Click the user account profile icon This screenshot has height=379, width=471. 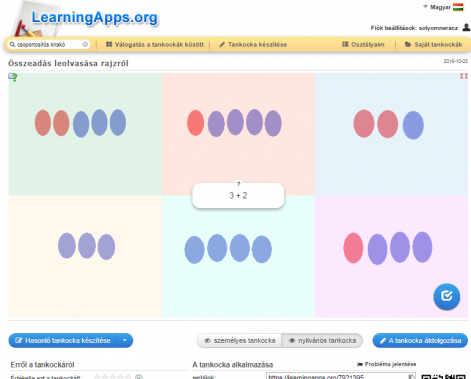[466, 27]
